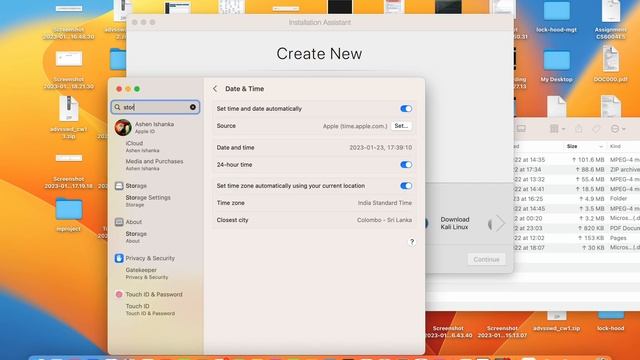Open Media and Purchases result
The image size is (640, 360).
[154, 164]
